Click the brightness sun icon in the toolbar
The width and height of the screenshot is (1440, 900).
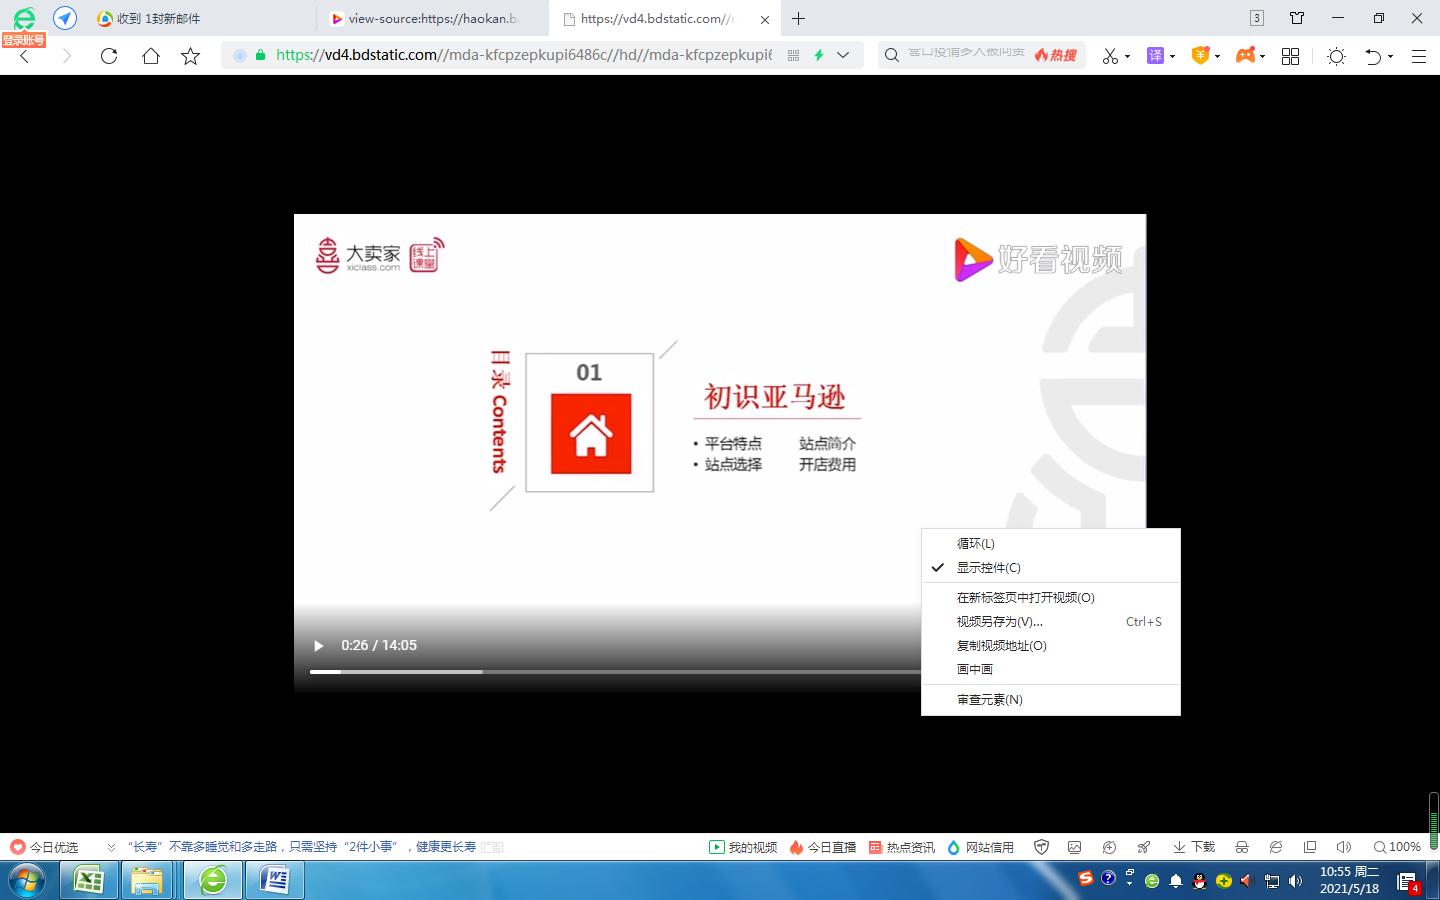pyautogui.click(x=1336, y=56)
